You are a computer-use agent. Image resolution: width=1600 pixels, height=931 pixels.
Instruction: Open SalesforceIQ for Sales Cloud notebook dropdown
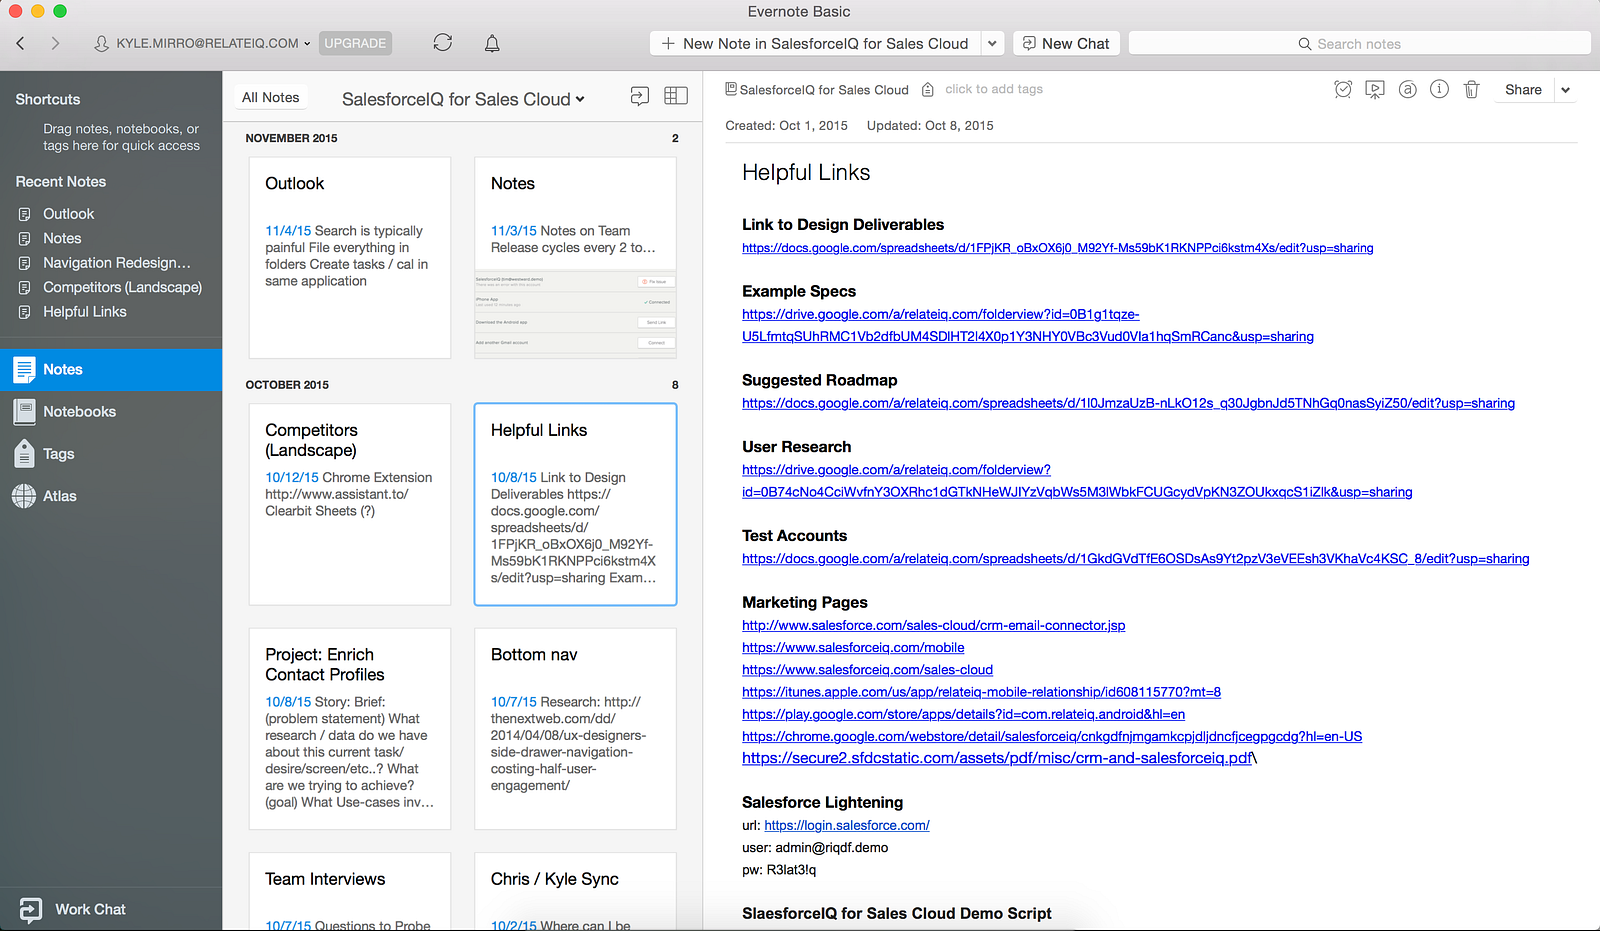pos(463,99)
